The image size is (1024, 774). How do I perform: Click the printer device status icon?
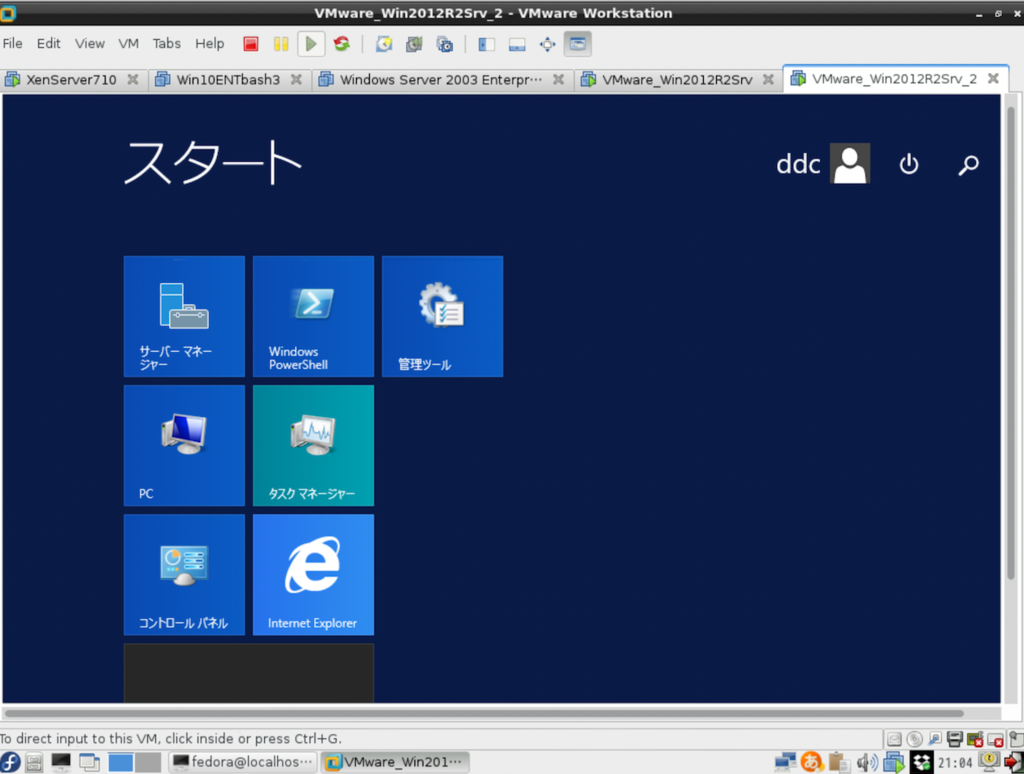coord(955,739)
